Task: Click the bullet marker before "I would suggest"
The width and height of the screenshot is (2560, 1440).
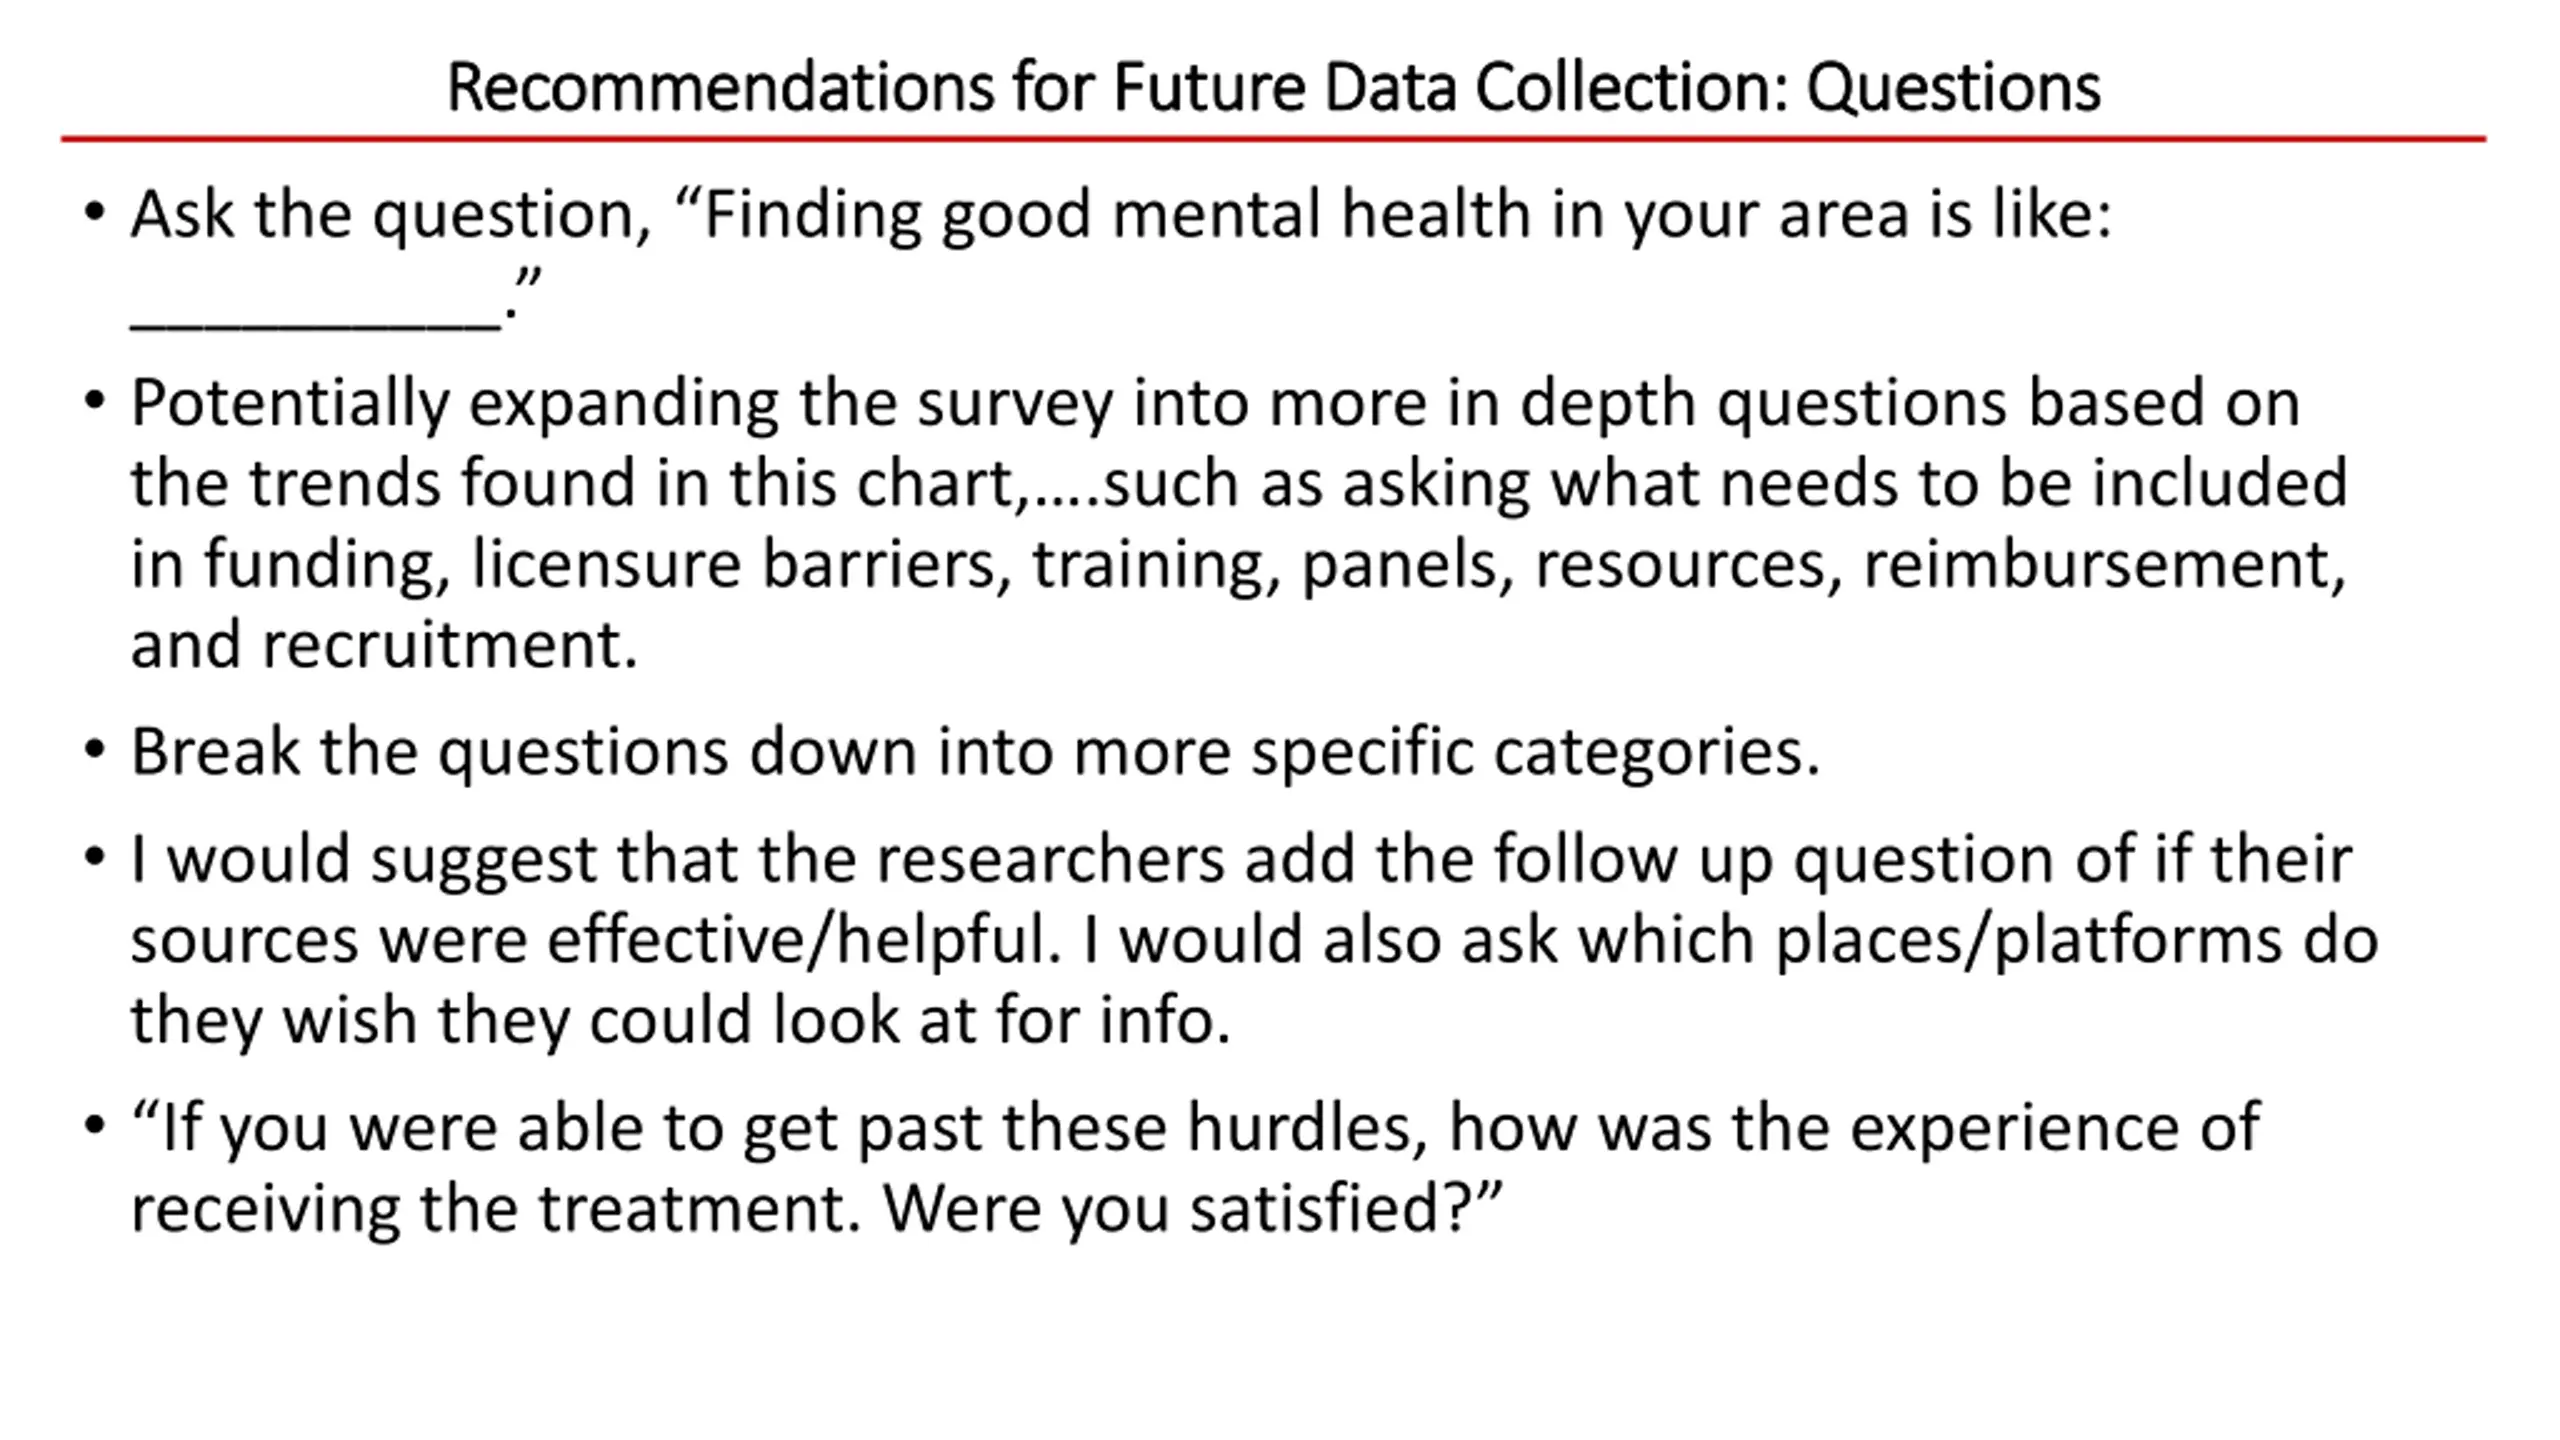Action: click(x=95, y=858)
